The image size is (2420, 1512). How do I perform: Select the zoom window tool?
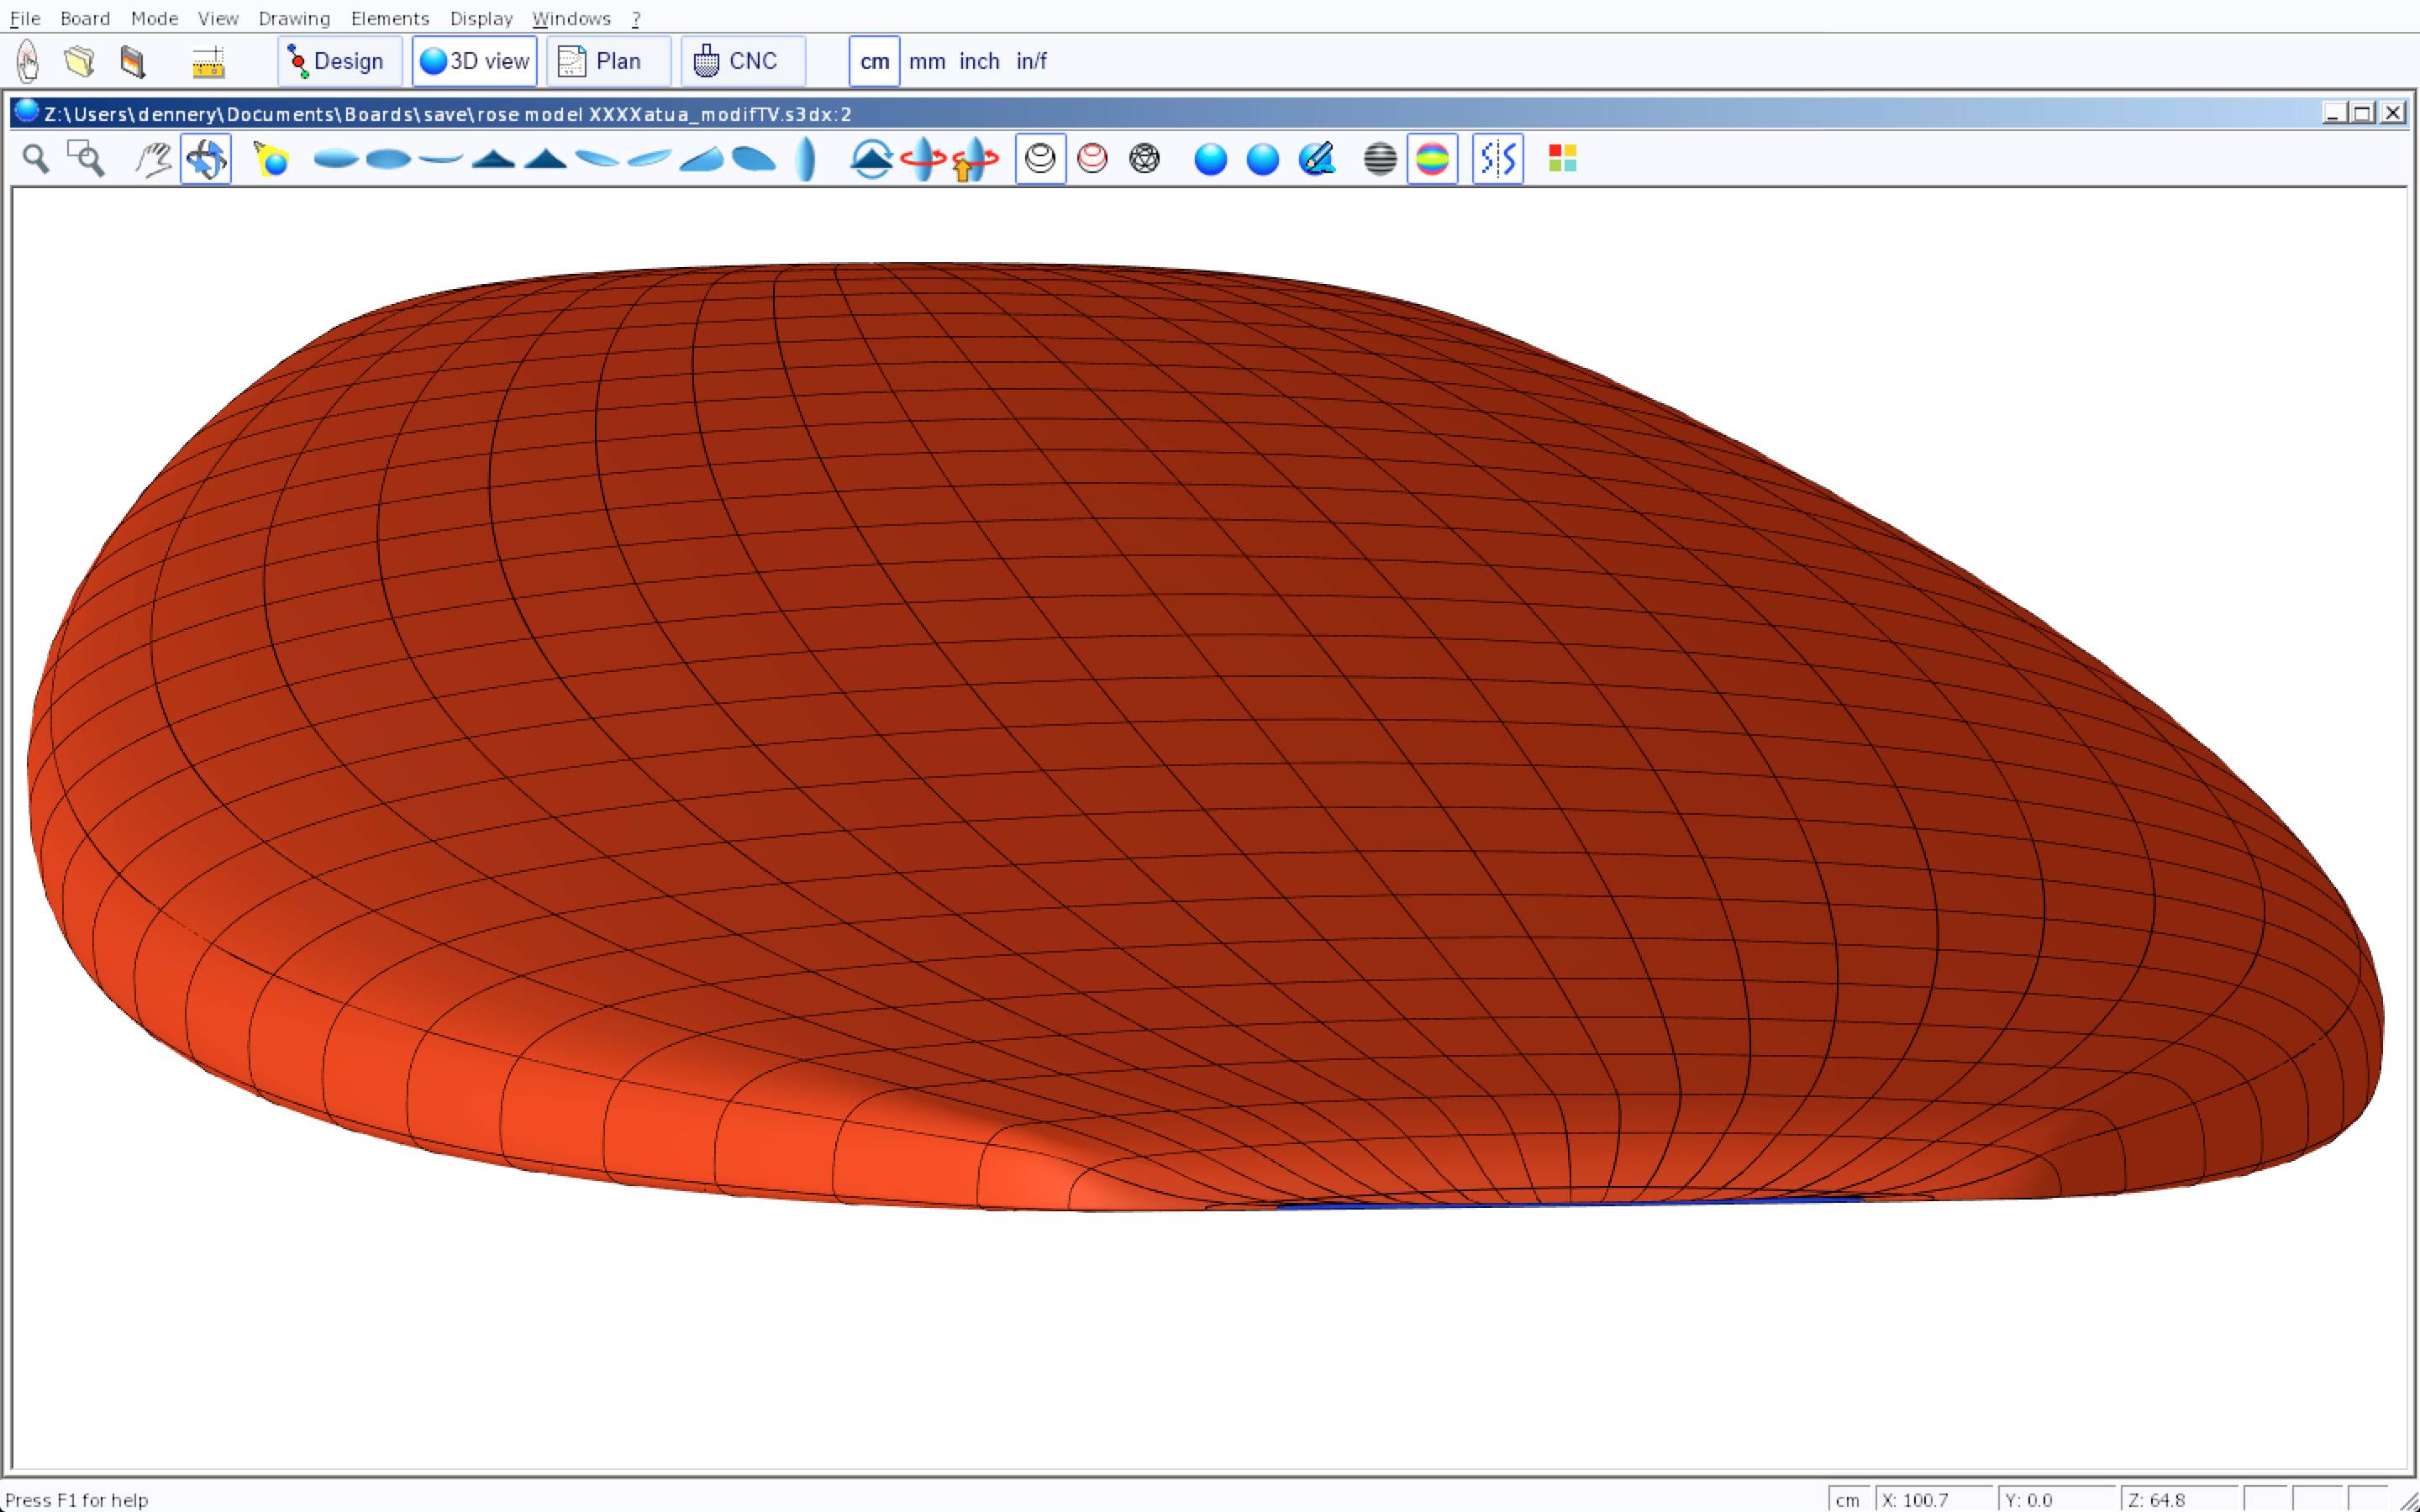pos(86,159)
